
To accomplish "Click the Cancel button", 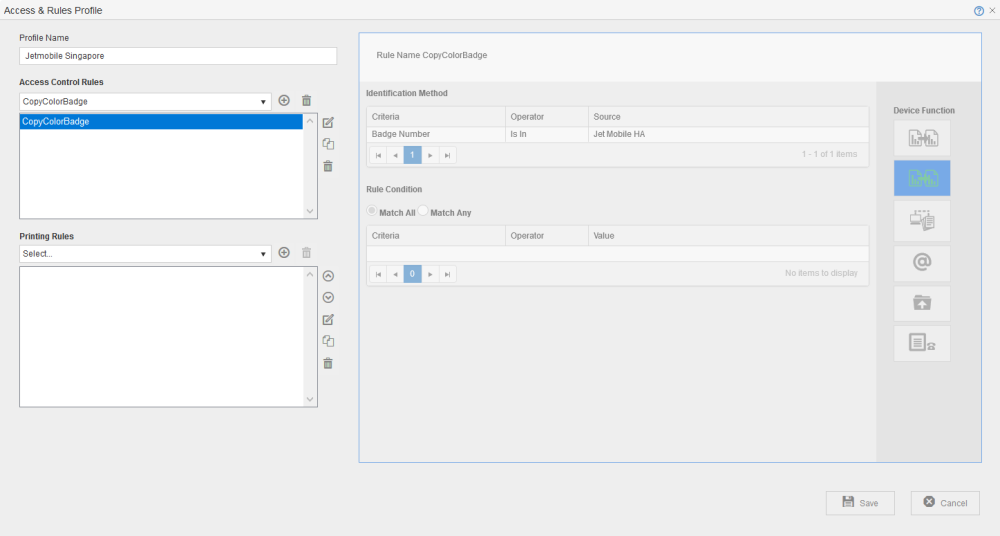I will [x=945, y=503].
